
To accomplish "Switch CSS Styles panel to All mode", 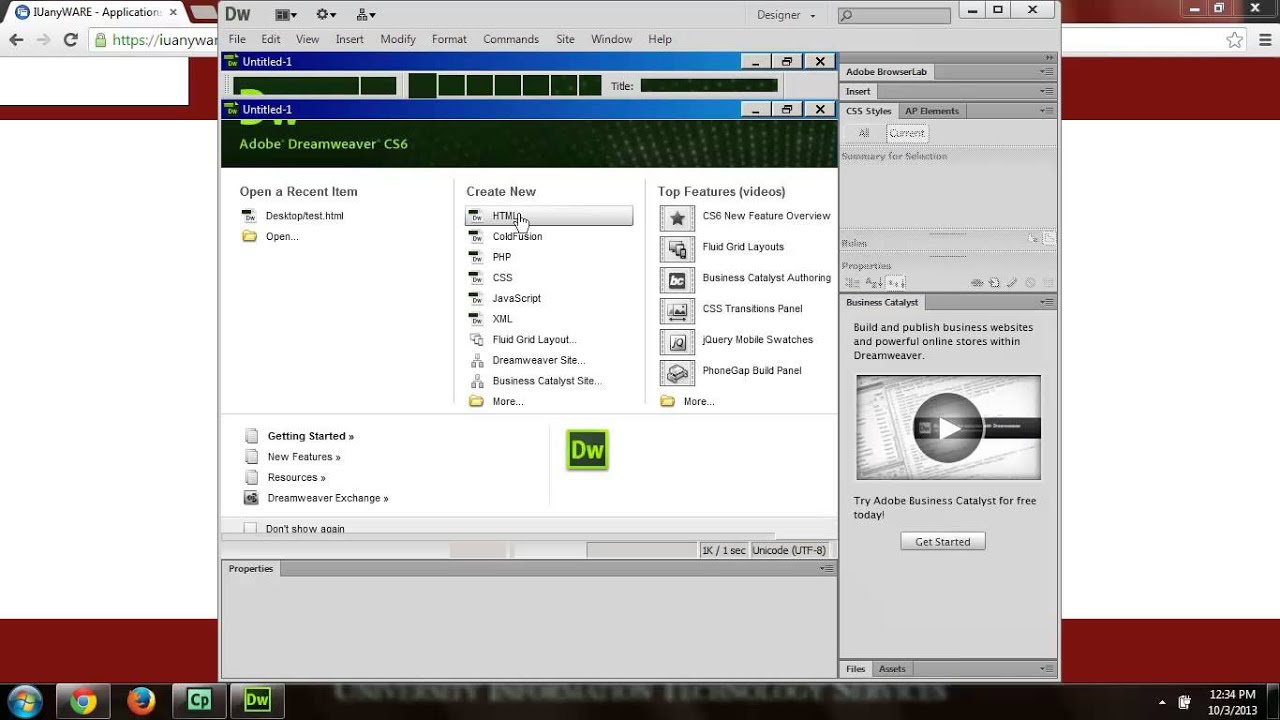I will (863, 133).
